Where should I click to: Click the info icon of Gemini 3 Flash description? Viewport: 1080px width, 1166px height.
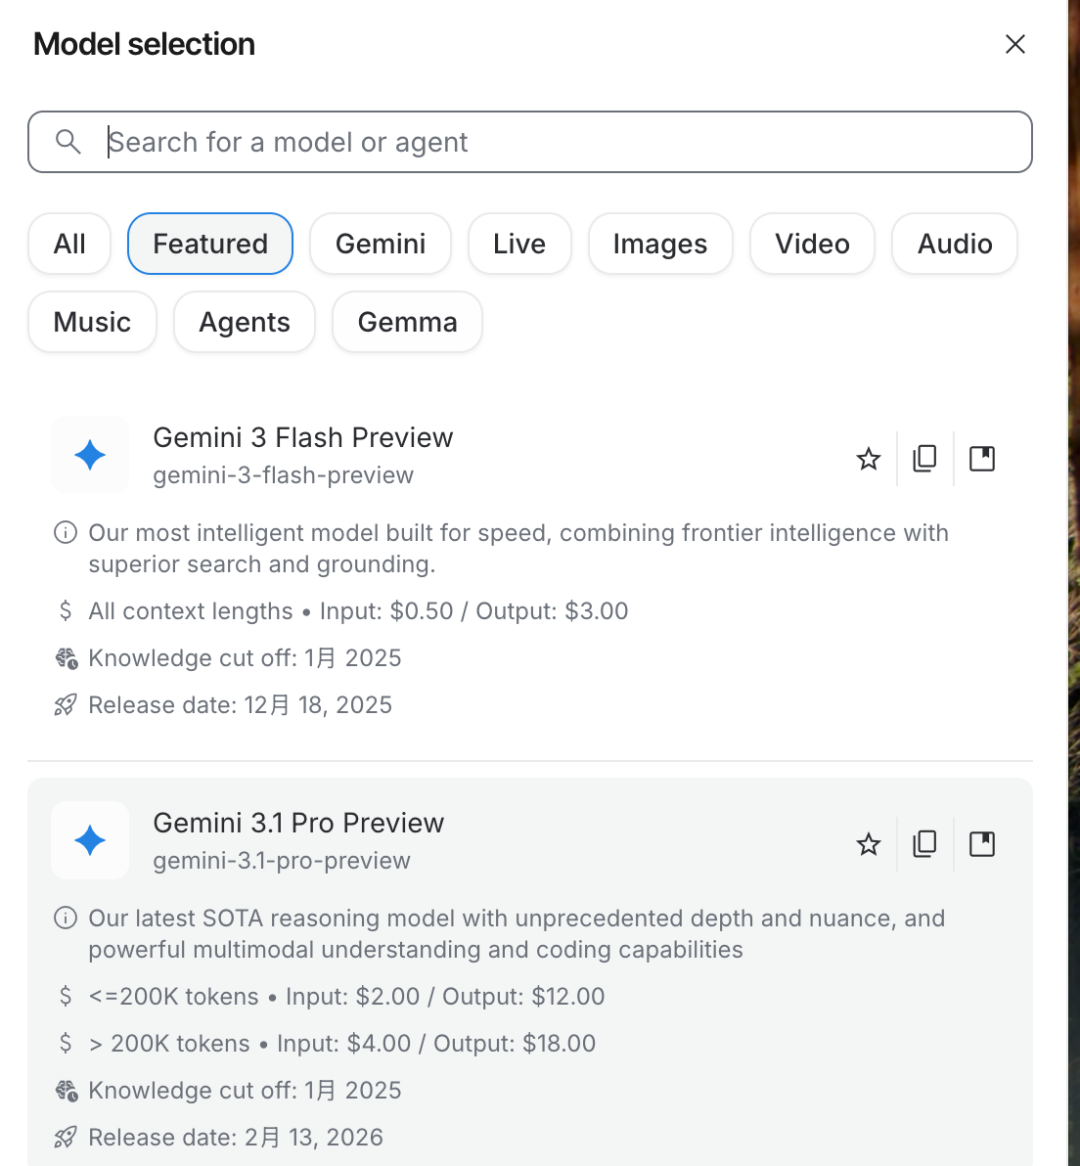[65, 532]
